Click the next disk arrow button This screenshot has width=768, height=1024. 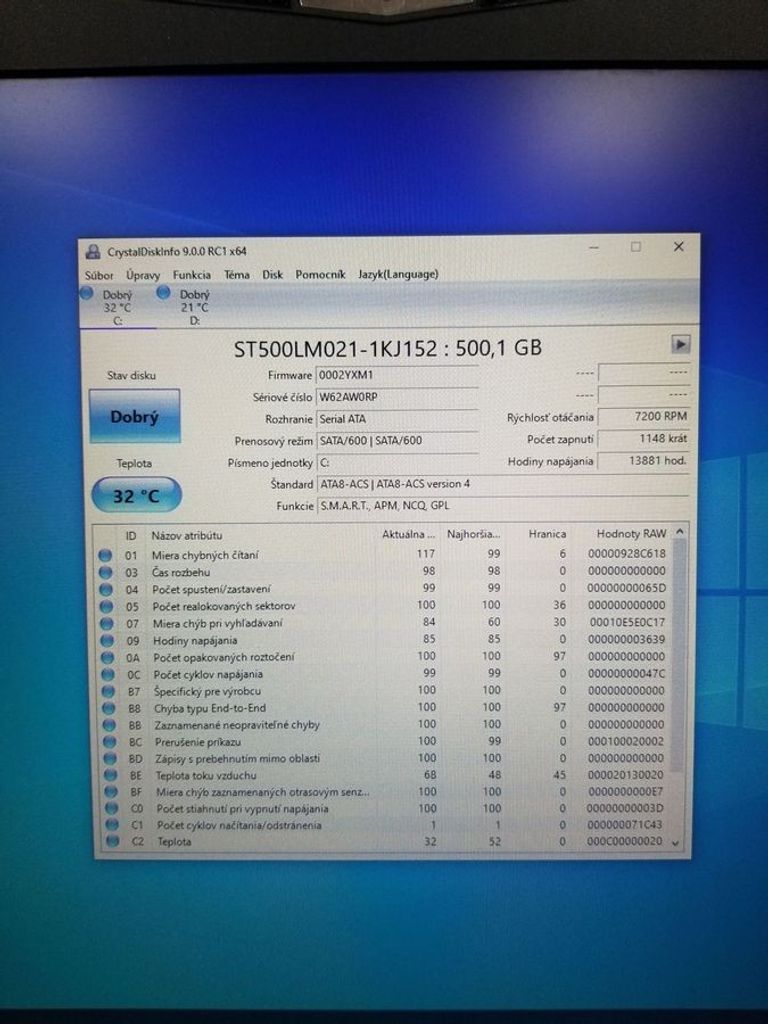click(x=680, y=344)
